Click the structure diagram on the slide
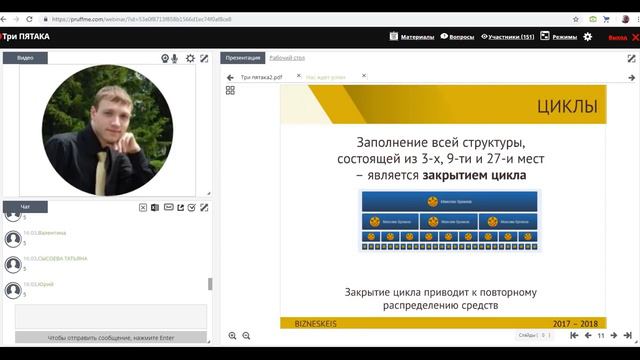Viewport: 640px width, 360px height. coord(450,220)
